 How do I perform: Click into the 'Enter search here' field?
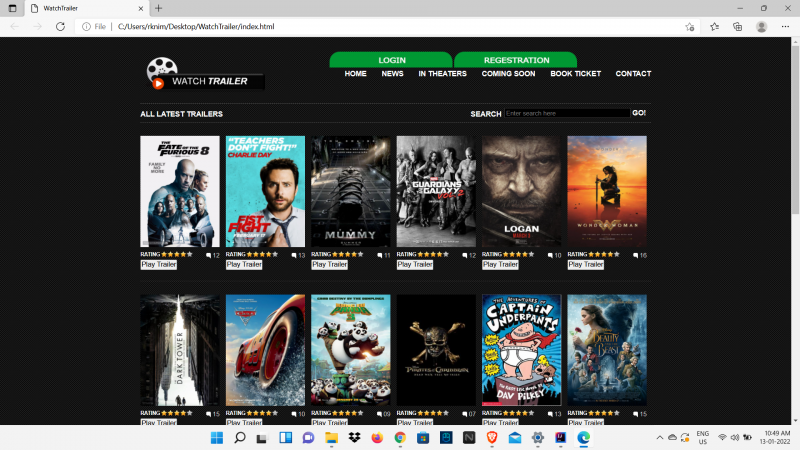click(x=567, y=113)
